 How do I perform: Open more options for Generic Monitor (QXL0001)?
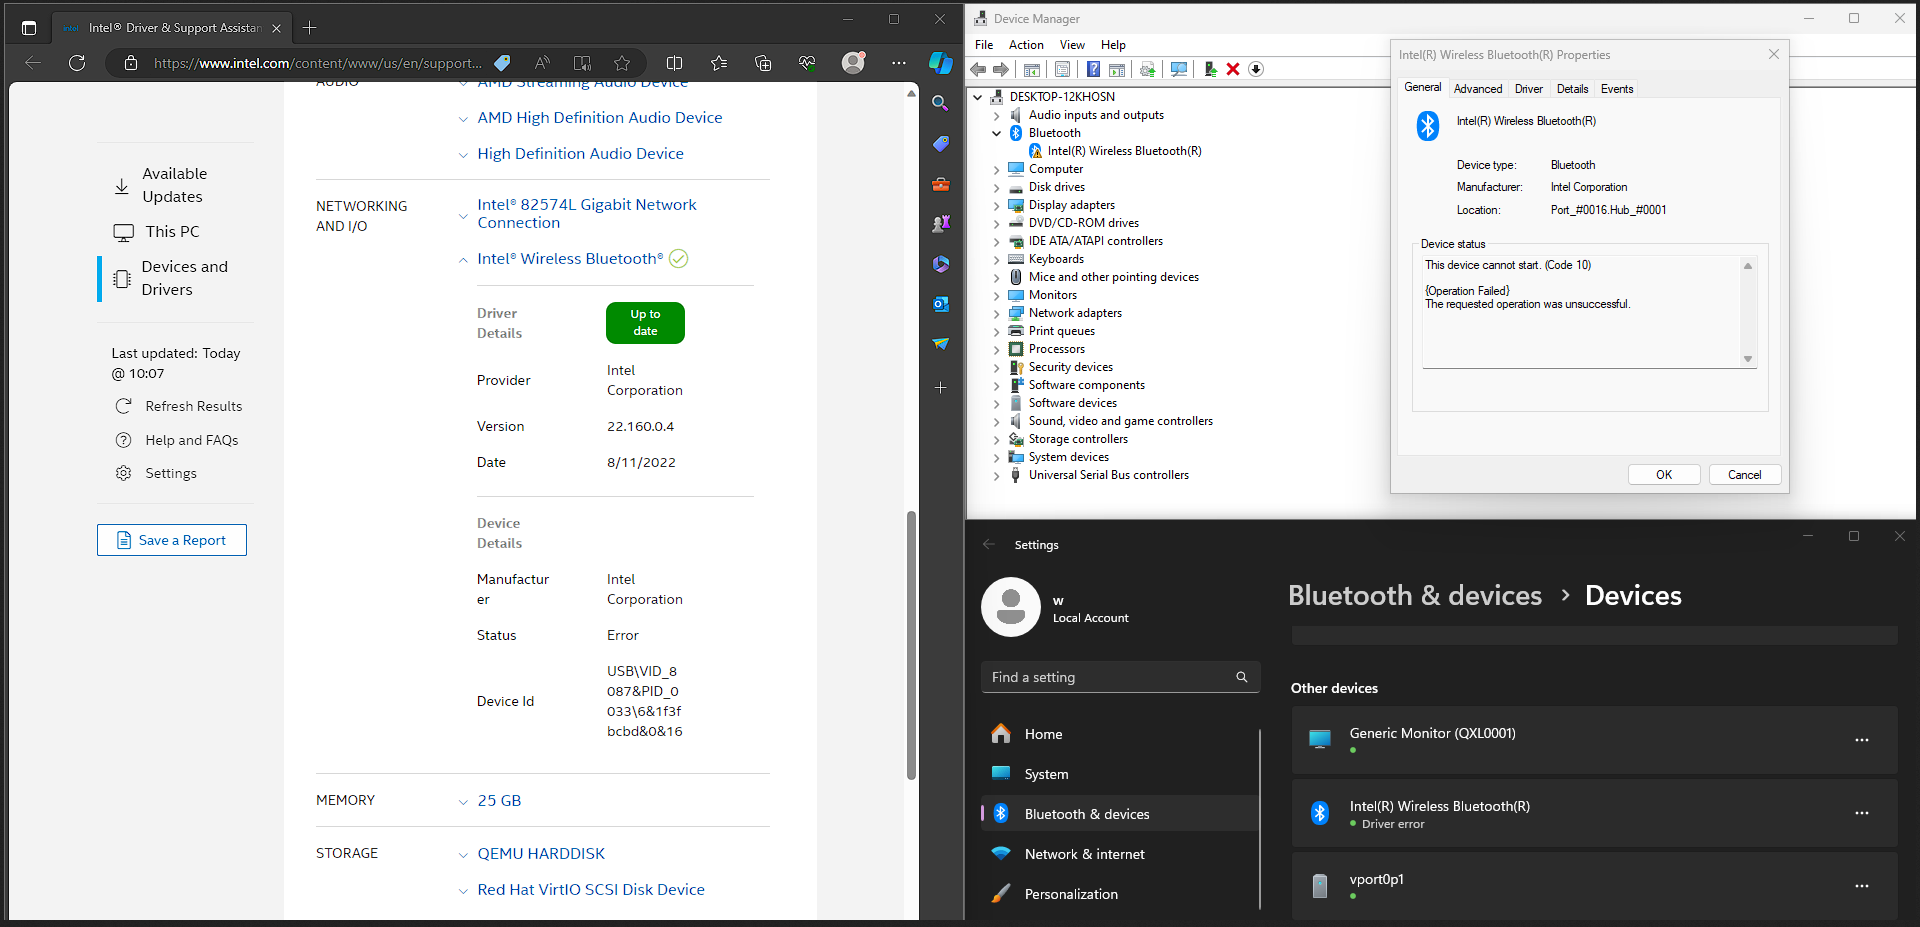click(1861, 740)
